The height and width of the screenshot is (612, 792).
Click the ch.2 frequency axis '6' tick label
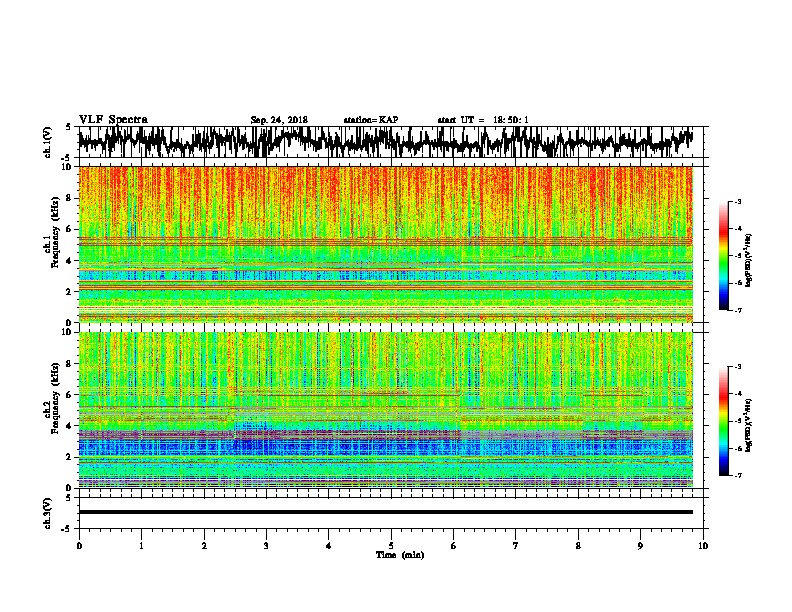pyautogui.click(x=69, y=394)
